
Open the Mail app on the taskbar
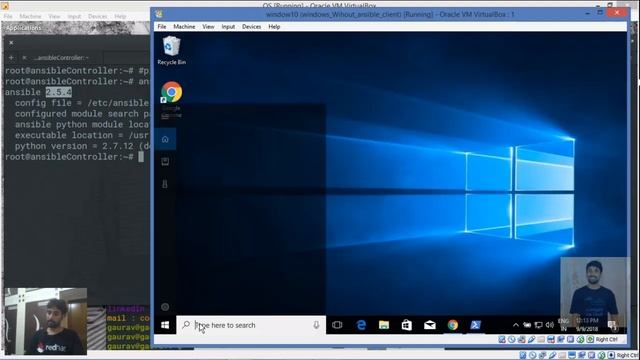(429, 325)
